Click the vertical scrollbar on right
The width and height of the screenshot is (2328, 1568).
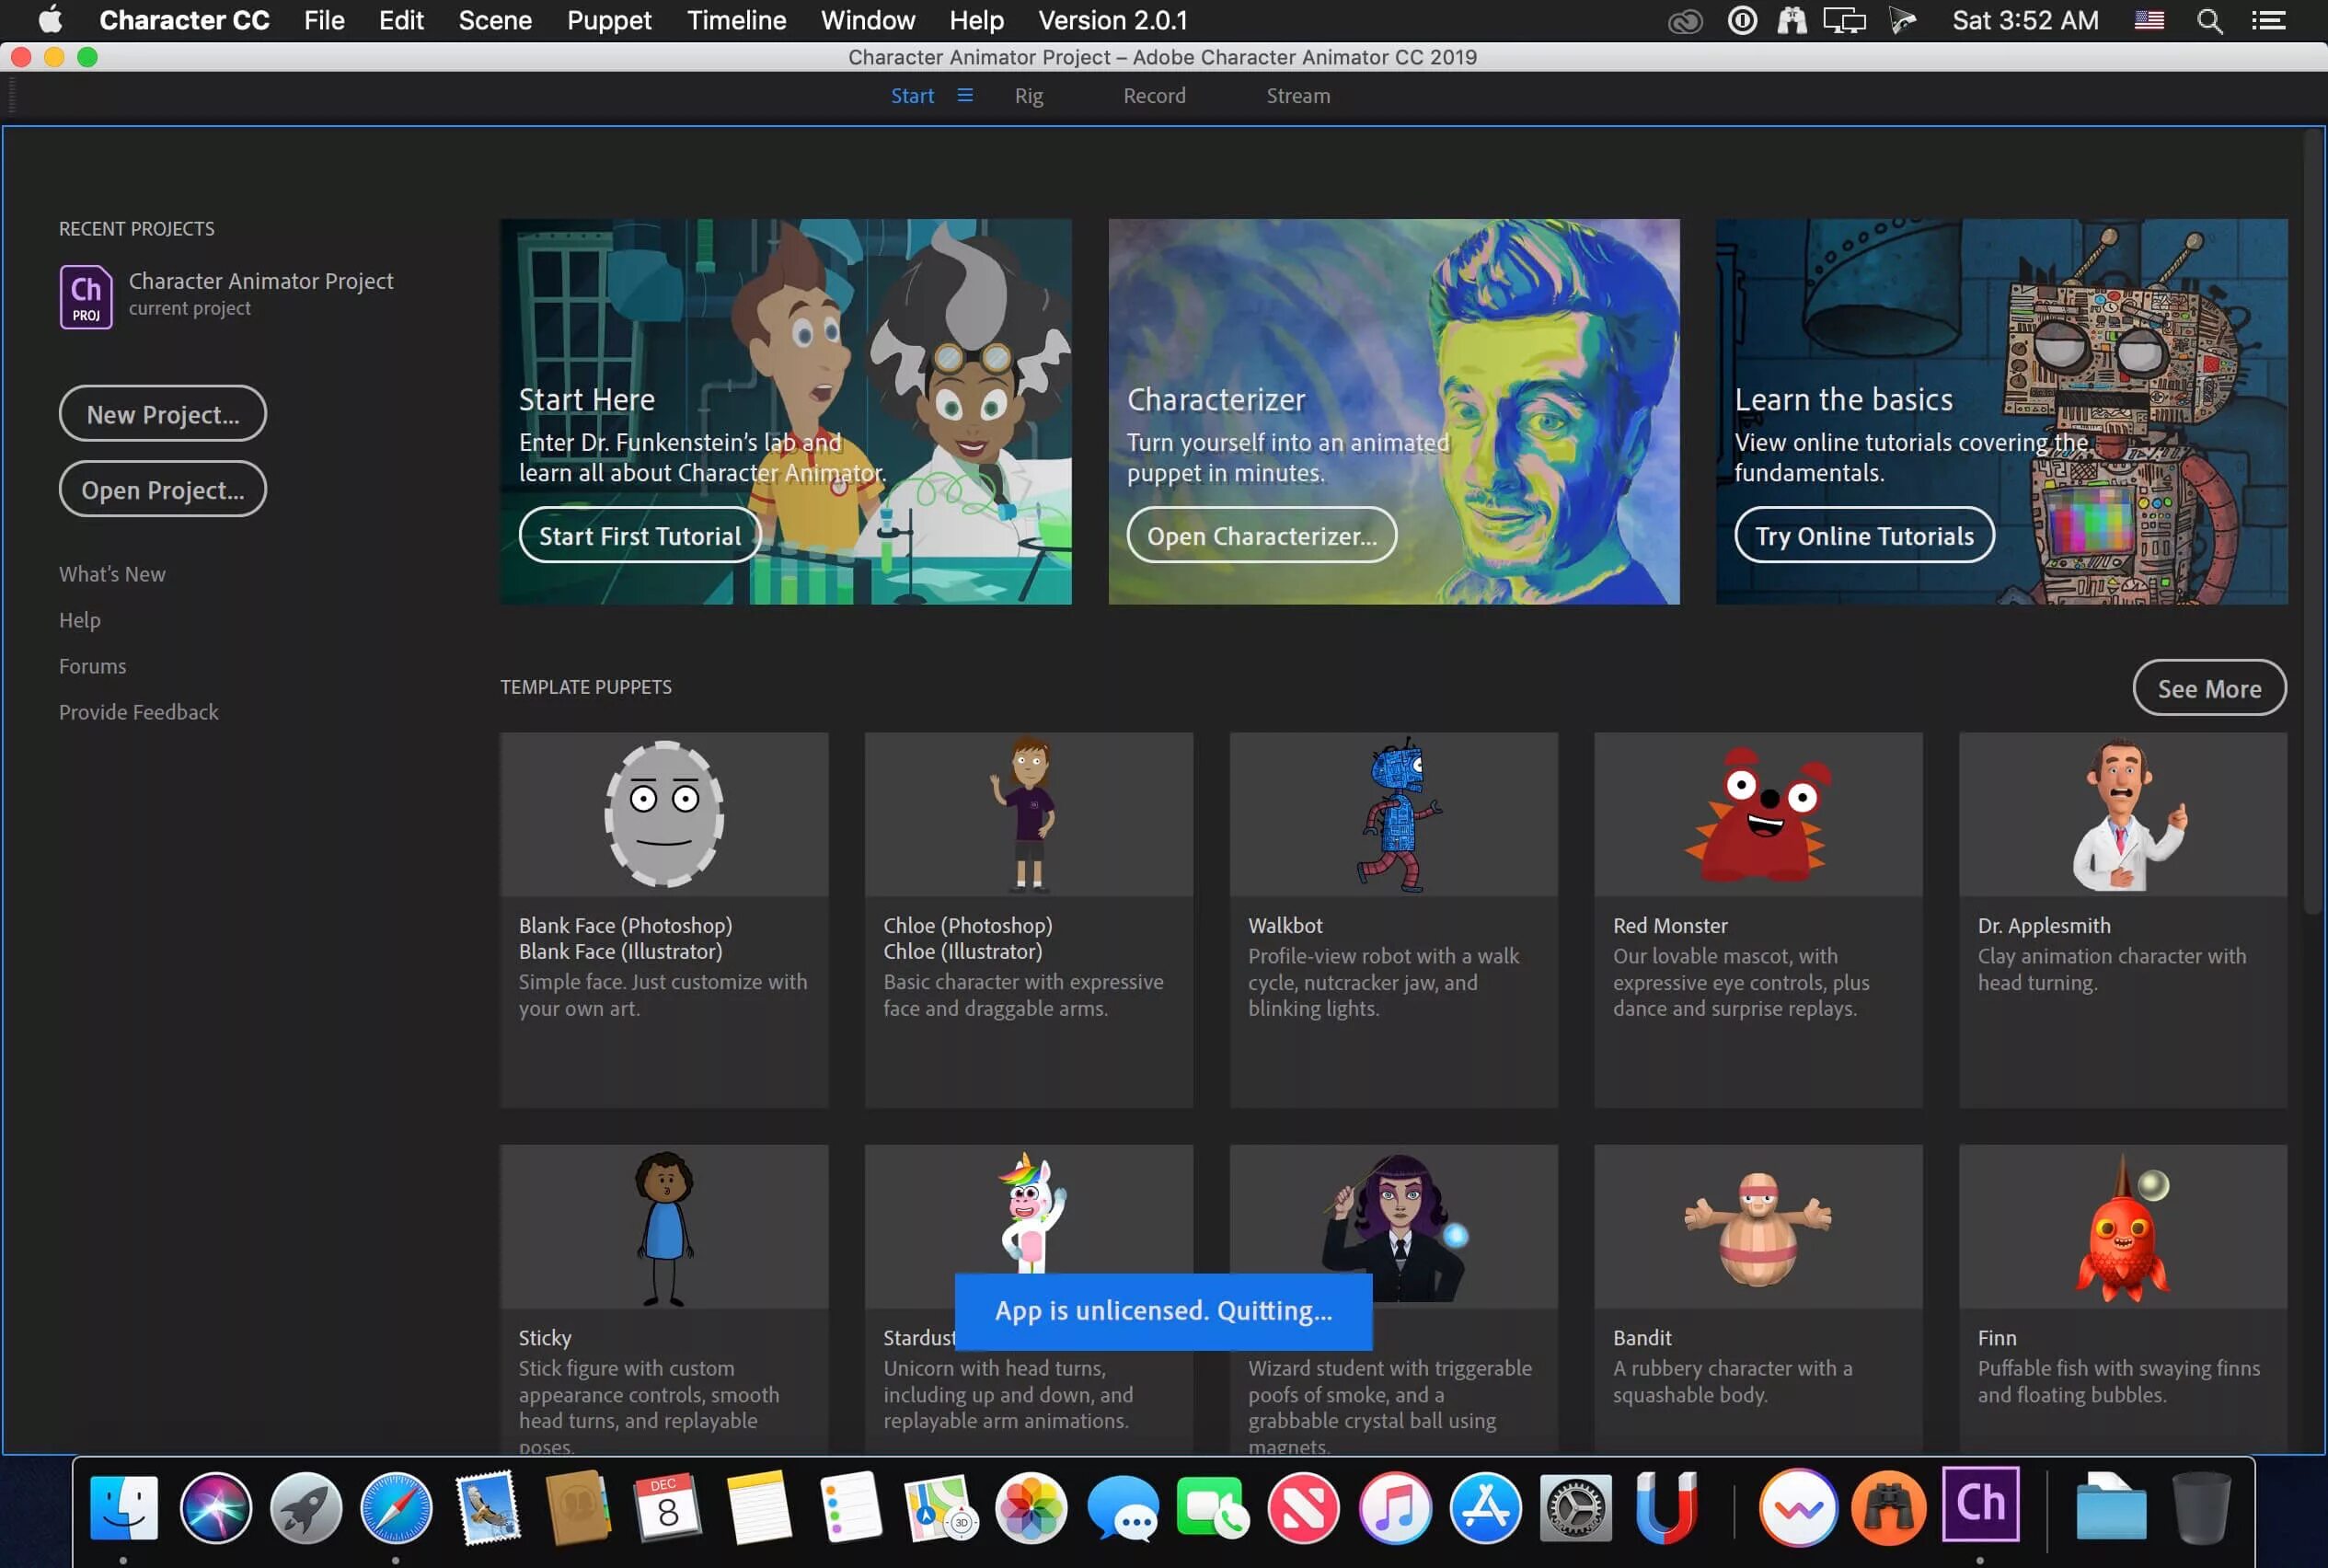[2311, 520]
